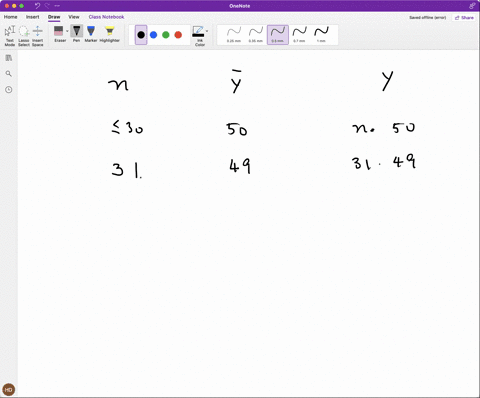This screenshot has width=480, height=398.
Task: Select the Text Mode tool
Action: click(10, 35)
